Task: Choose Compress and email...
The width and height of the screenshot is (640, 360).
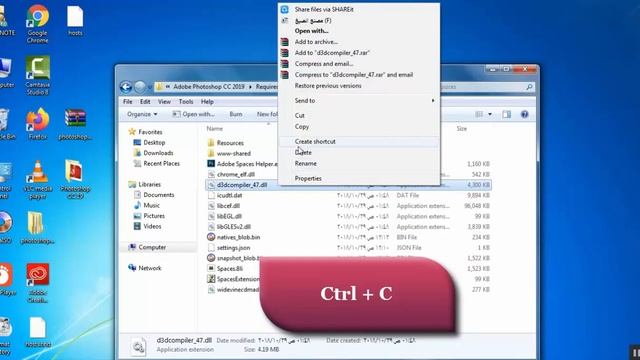Action: [324, 64]
